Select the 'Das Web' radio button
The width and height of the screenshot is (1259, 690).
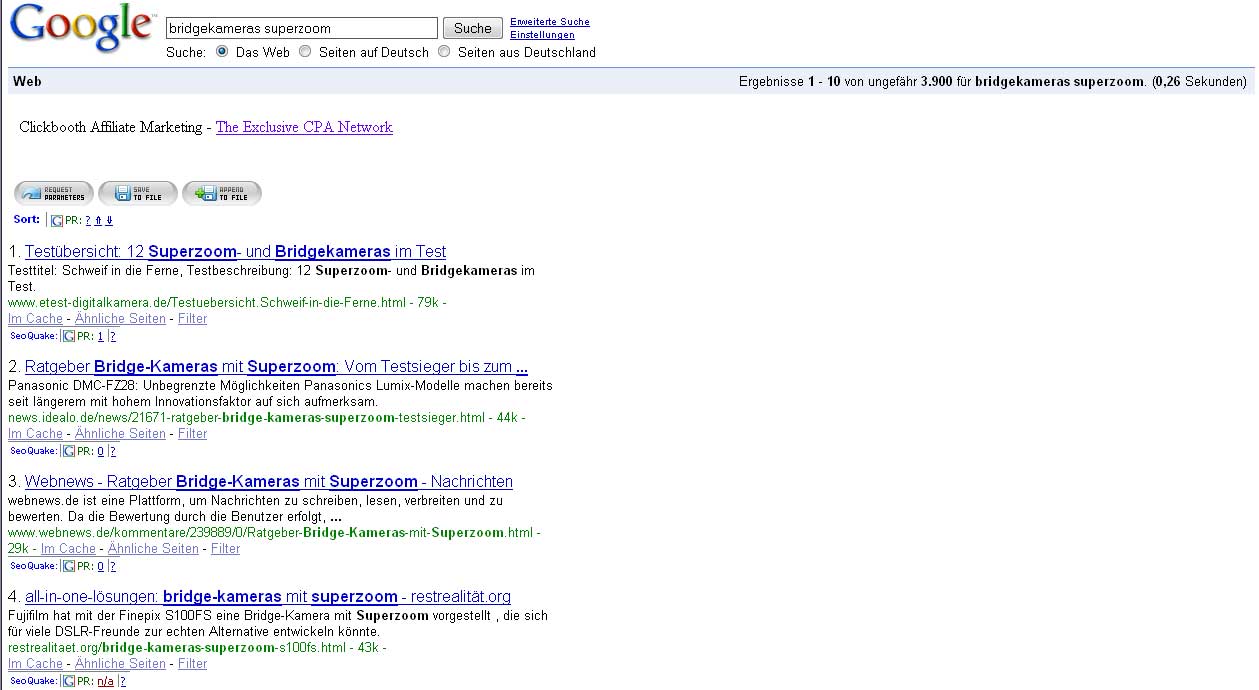pyautogui.click(x=222, y=51)
